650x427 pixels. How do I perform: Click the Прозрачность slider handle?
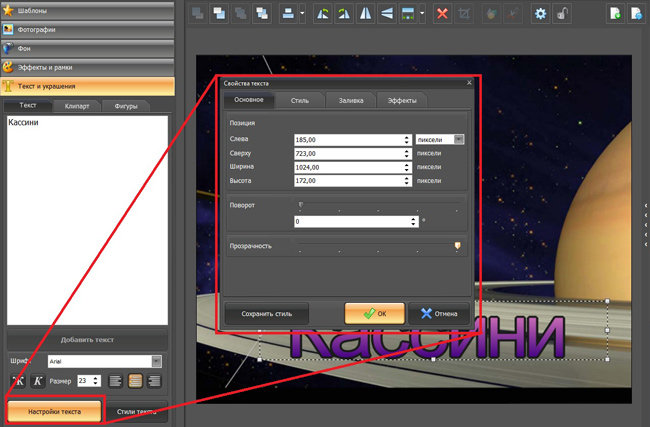[458, 246]
